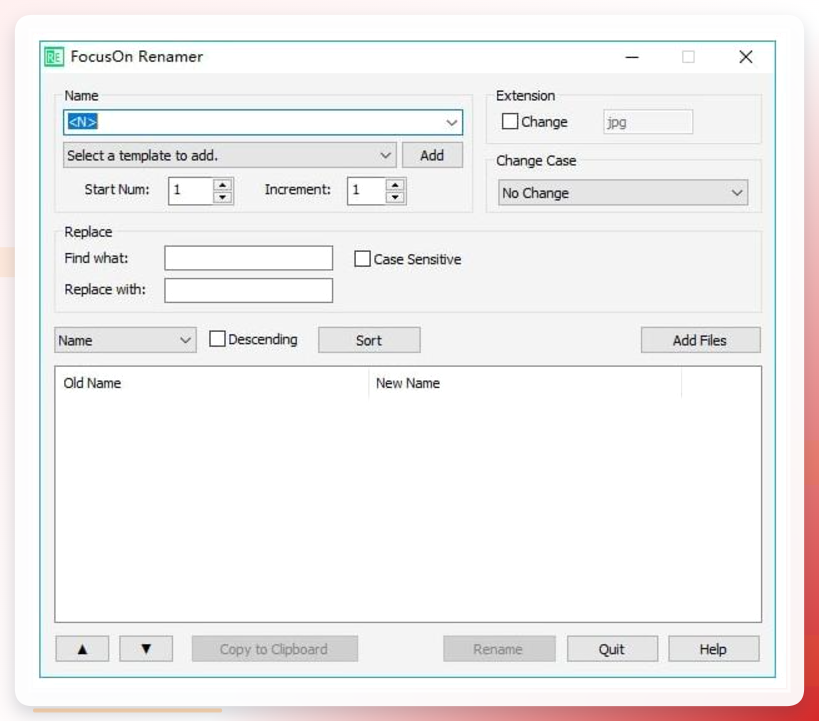Open the Help button
The width and height of the screenshot is (819, 721).
(713, 649)
